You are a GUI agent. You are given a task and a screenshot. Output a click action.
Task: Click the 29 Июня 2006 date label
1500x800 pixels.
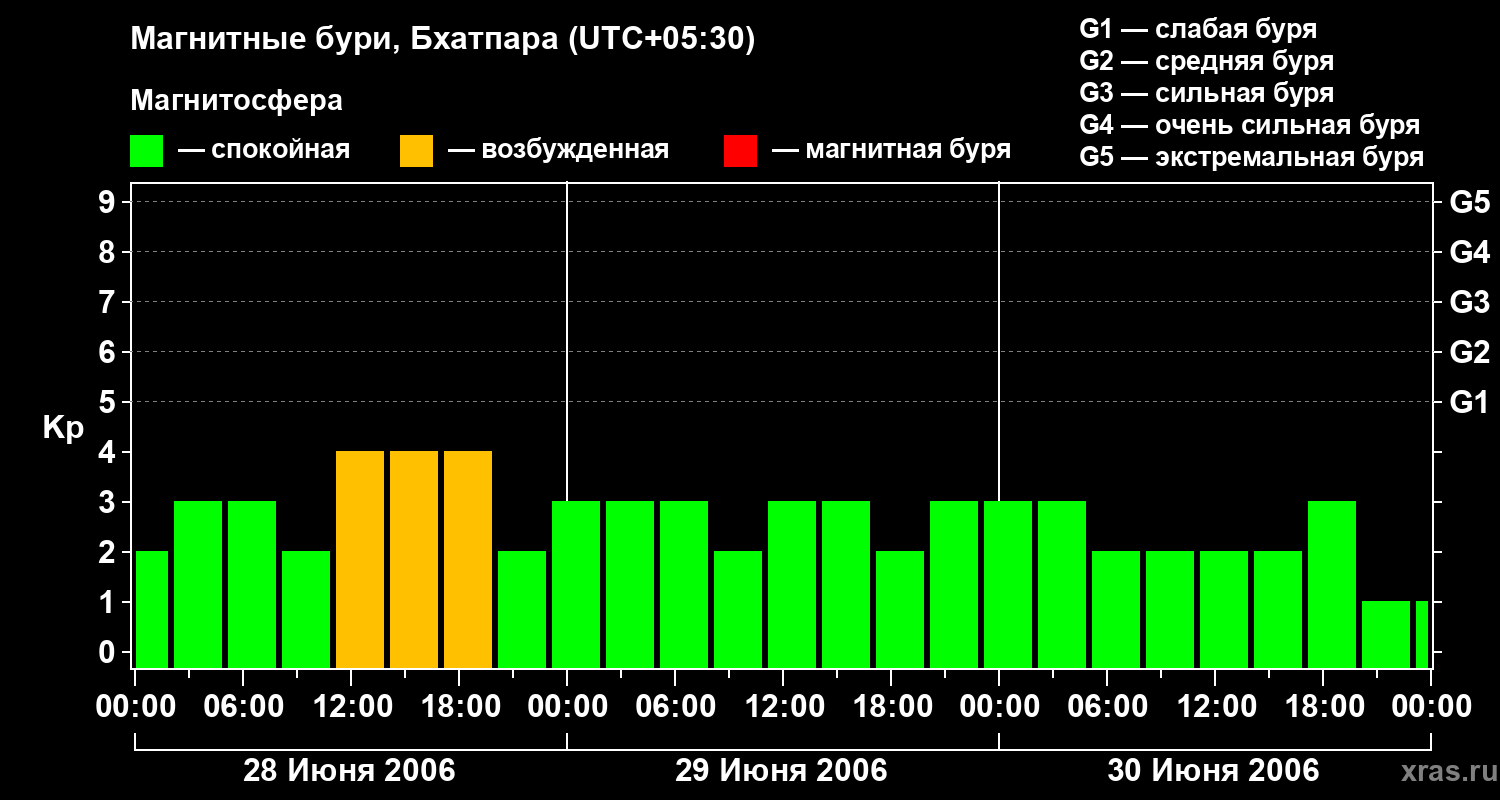pyautogui.click(x=781, y=771)
